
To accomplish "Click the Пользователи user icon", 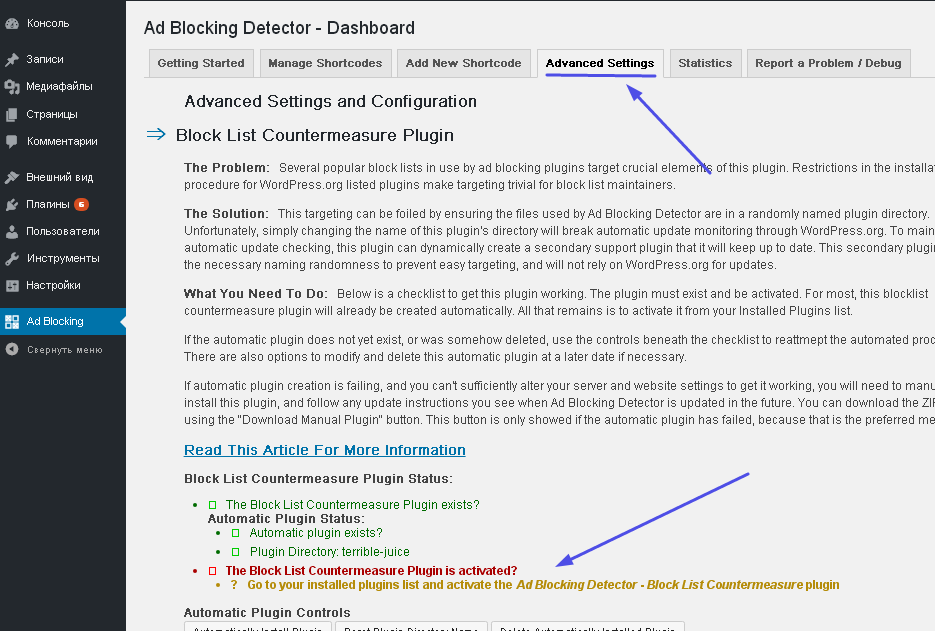I will pyautogui.click(x=12, y=232).
